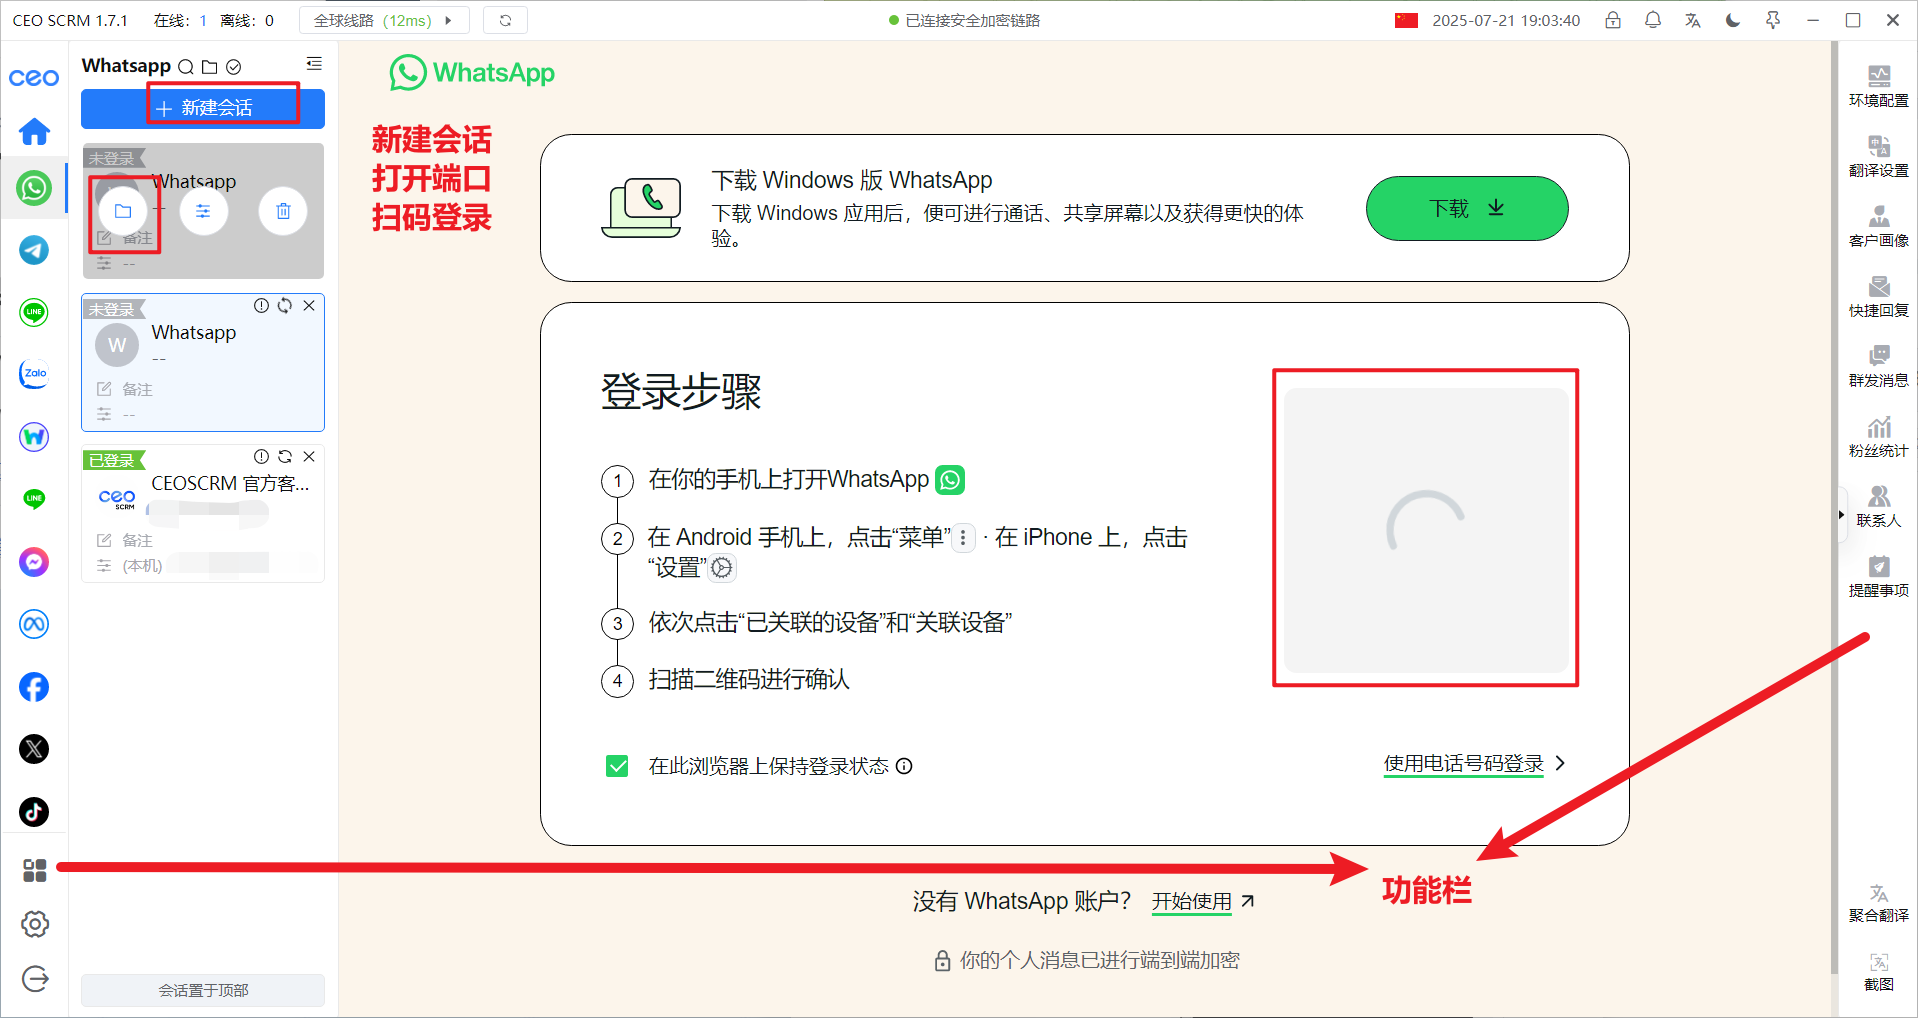Click the 使用电话号码登录 link
1918x1018 pixels.
coord(1464,764)
